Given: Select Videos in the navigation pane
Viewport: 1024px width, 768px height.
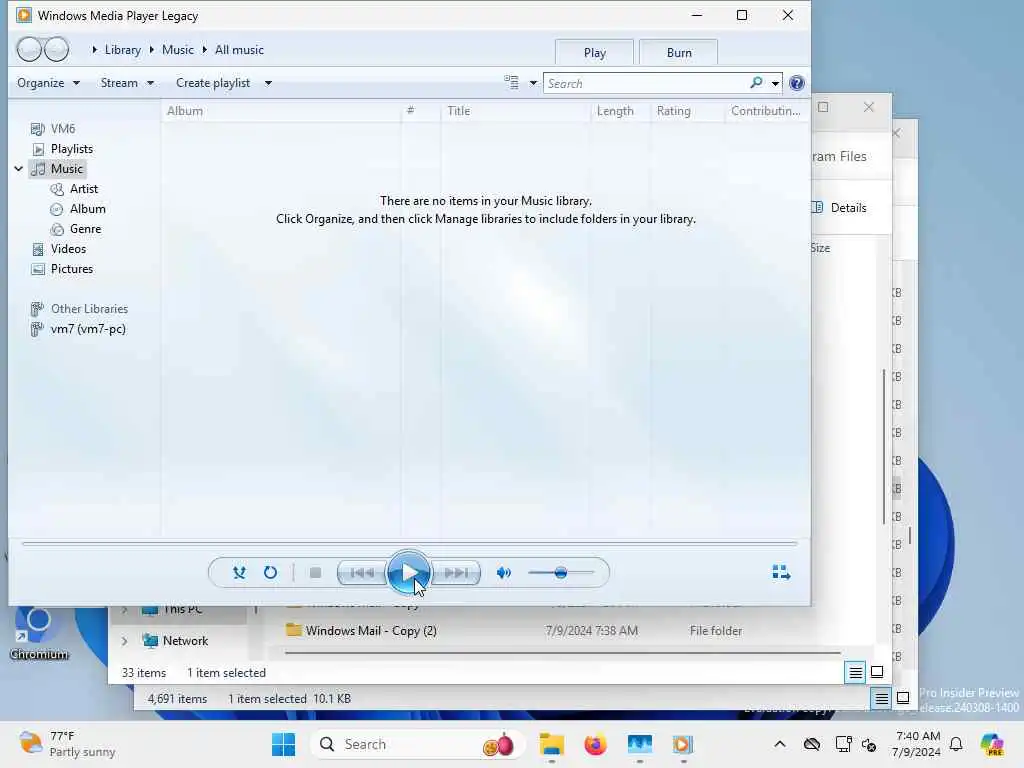Looking at the screenshot, I should coord(59,249).
